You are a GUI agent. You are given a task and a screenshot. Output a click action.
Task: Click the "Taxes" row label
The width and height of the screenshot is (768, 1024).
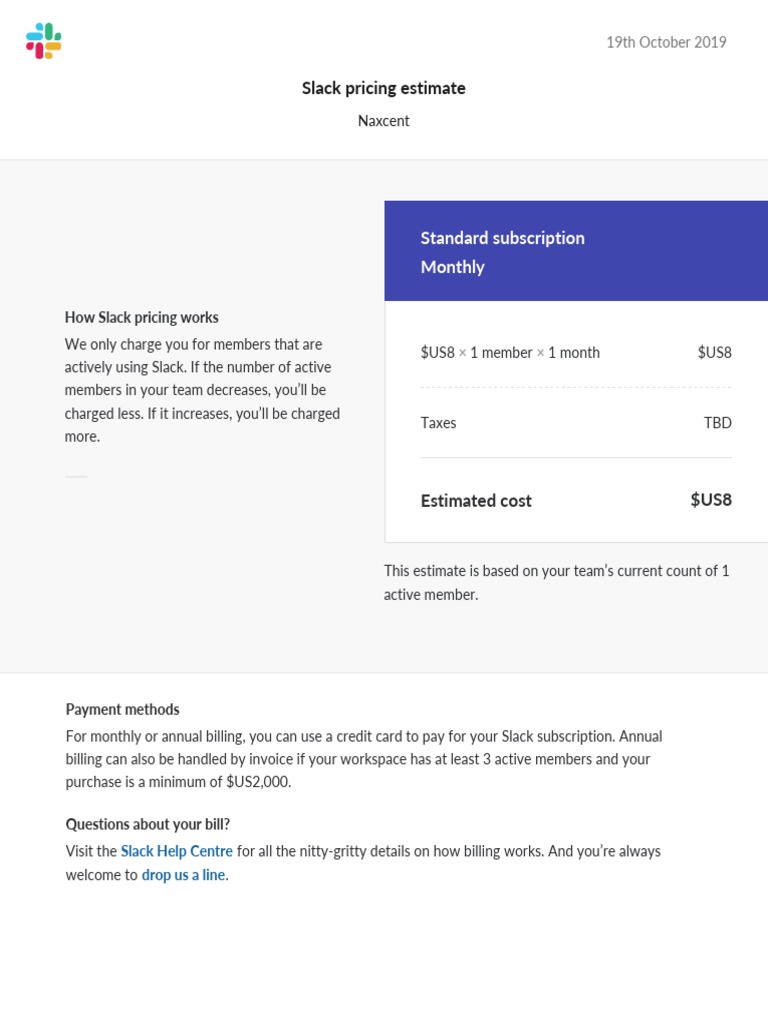point(438,423)
